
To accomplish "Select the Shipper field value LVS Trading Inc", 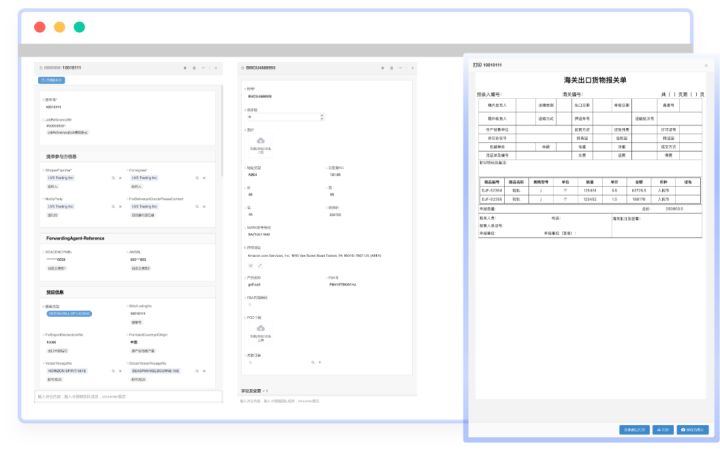I will coord(60,178).
